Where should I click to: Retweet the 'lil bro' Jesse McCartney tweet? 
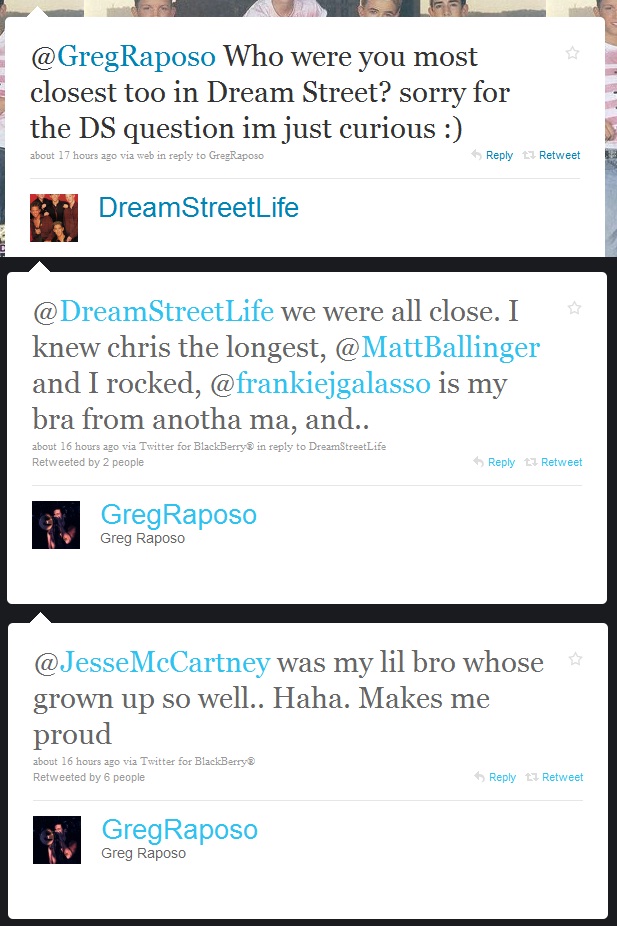(554, 777)
